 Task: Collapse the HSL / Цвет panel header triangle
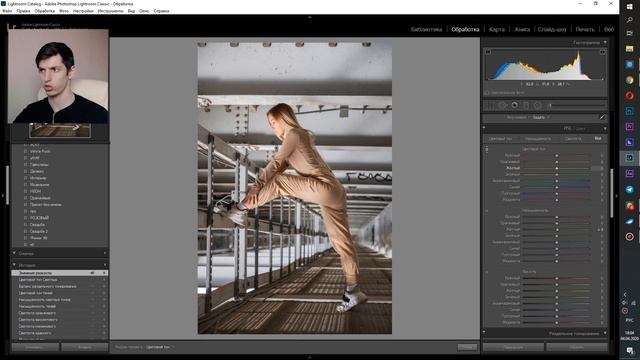click(605, 128)
